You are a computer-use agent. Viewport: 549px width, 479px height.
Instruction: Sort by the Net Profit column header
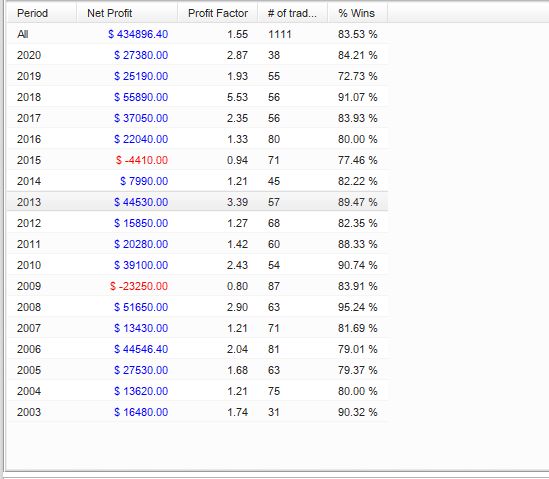coord(127,13)
